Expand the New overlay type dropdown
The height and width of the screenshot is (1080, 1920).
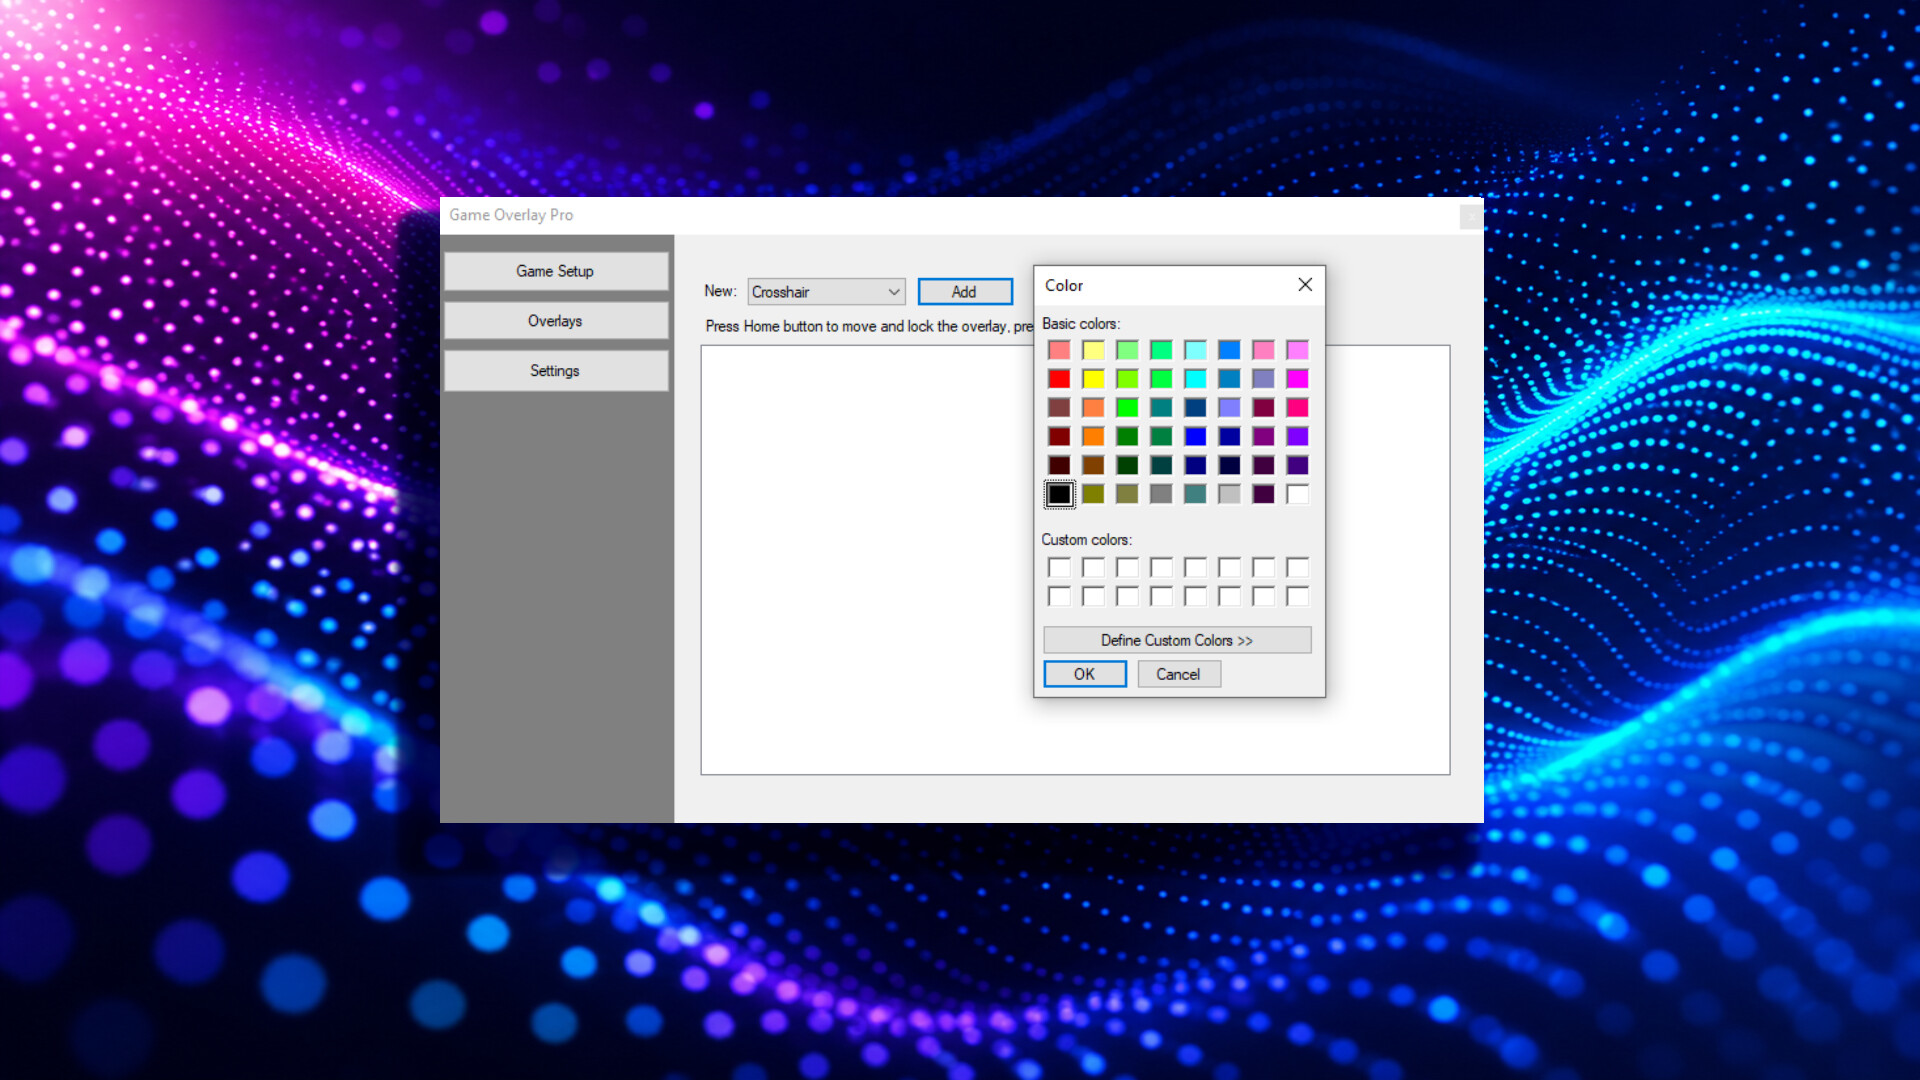[x=826, y=292]
